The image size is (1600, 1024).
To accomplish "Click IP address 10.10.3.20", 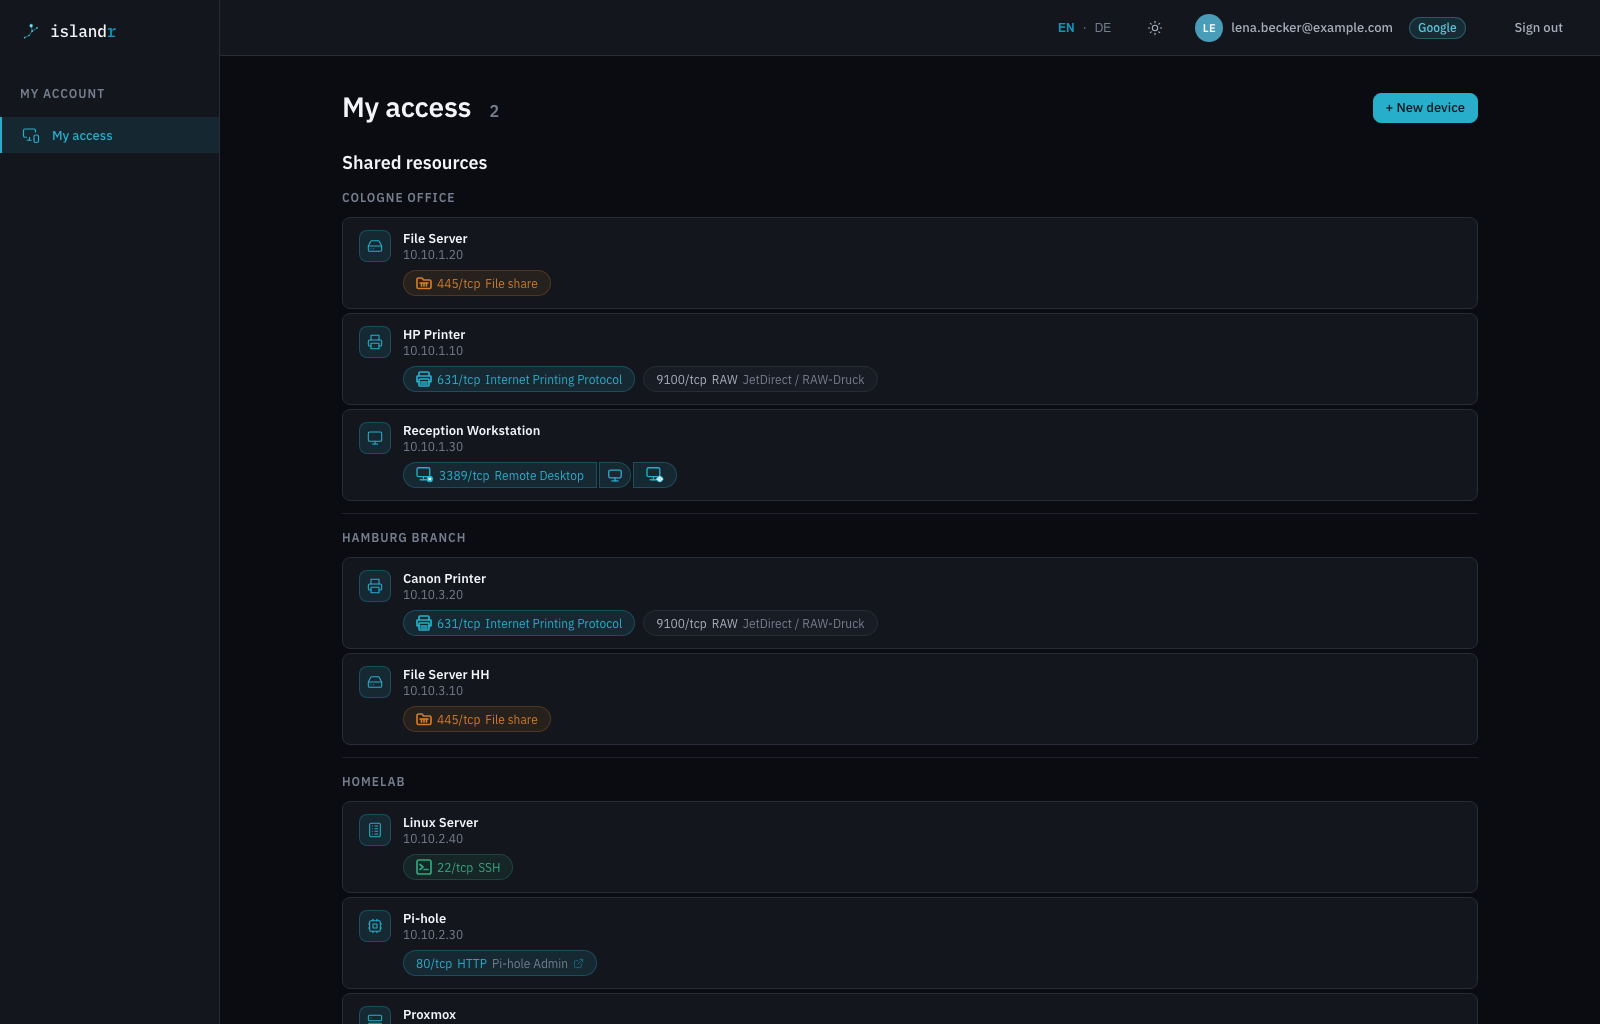I will click(x=433, y=595).
